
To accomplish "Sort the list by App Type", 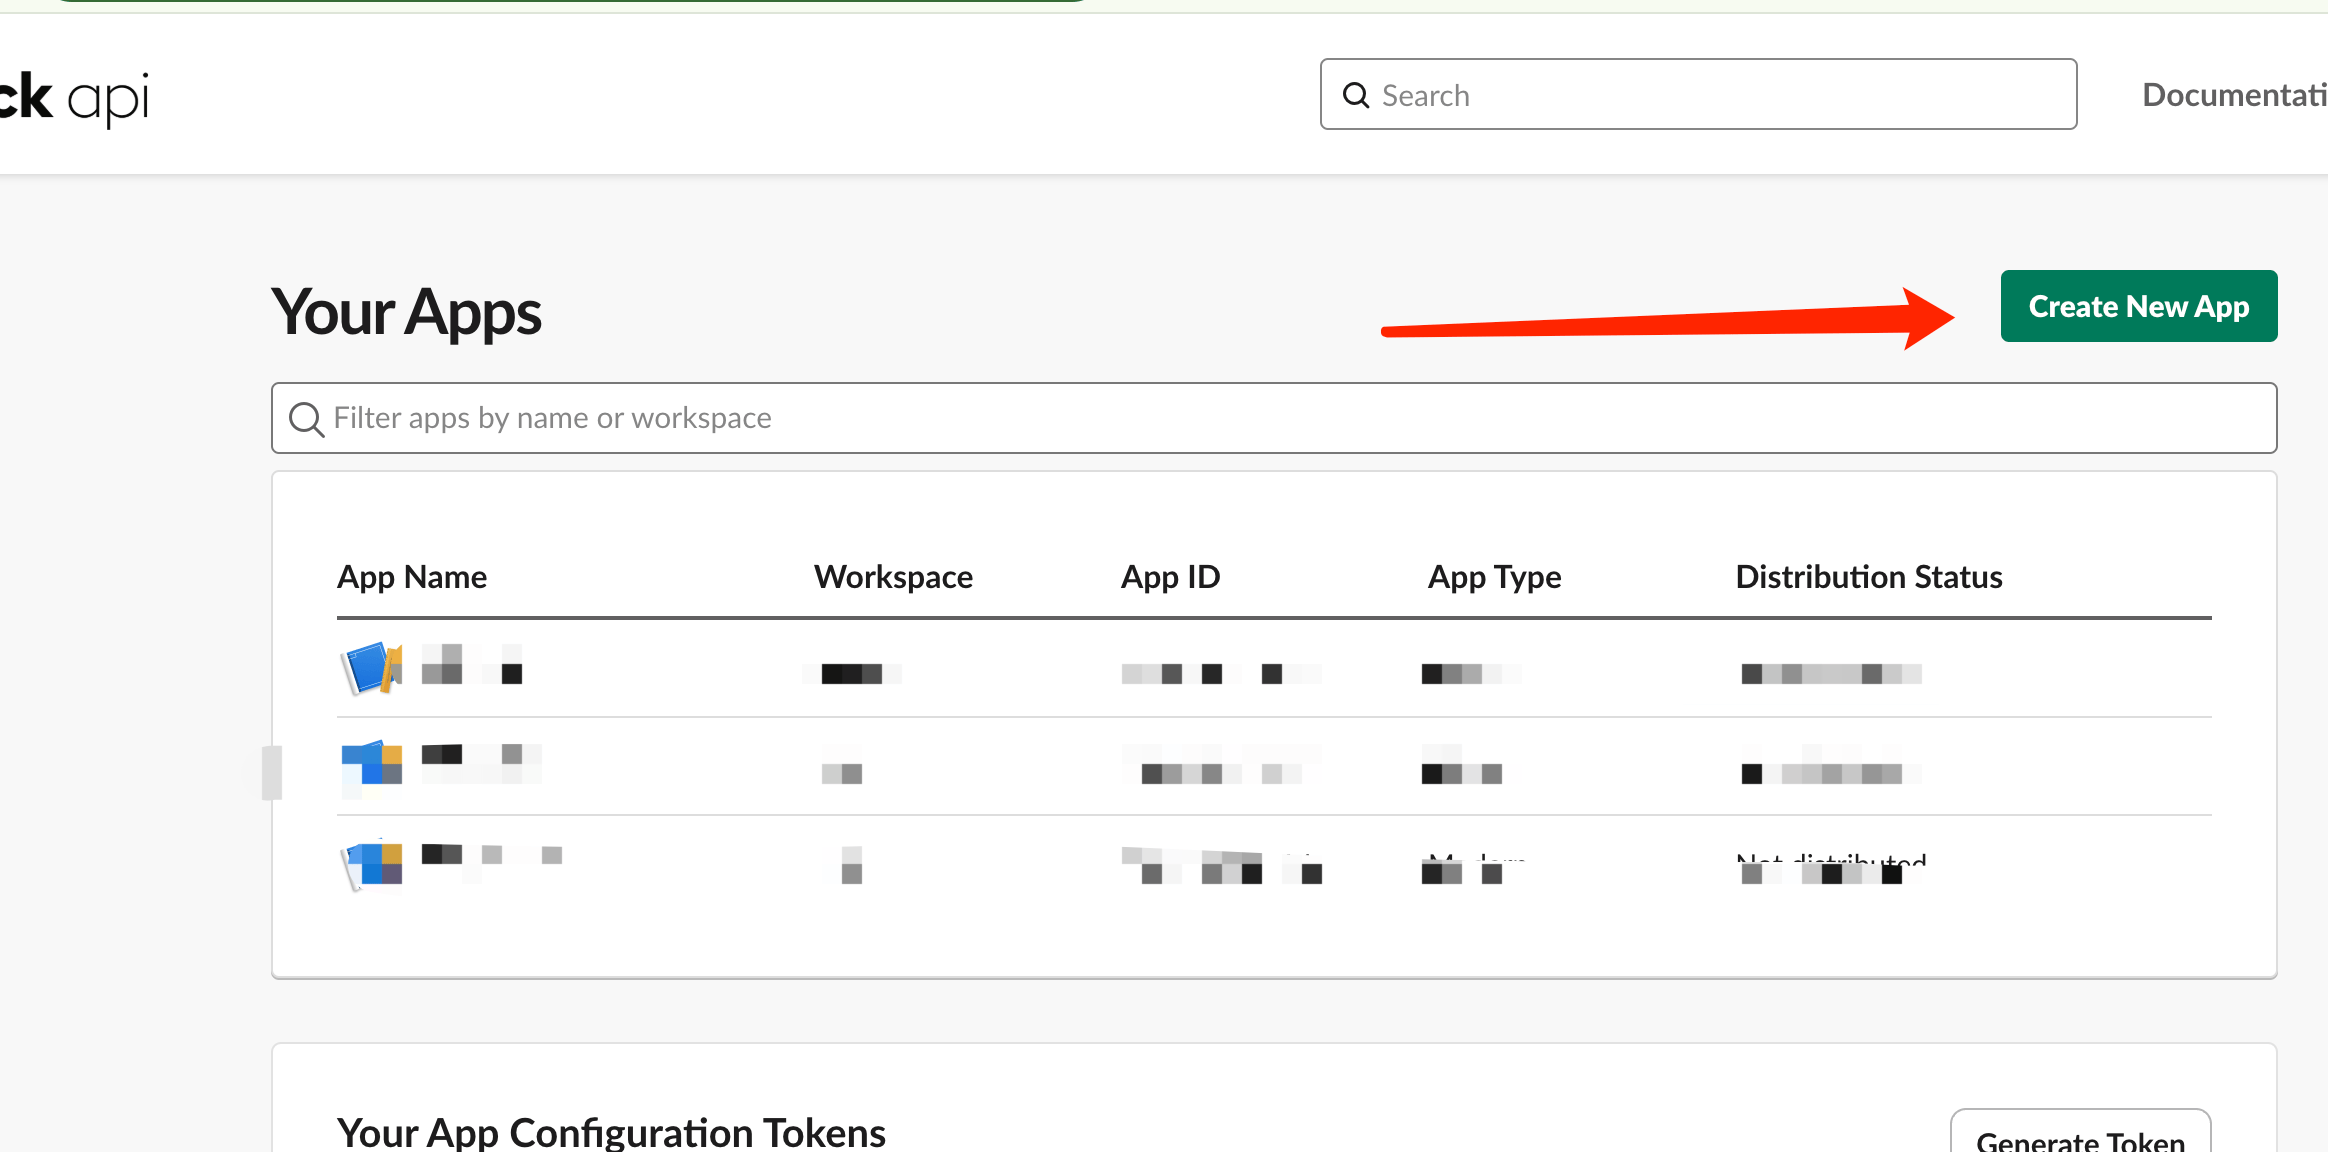I will pos(1494,576).
